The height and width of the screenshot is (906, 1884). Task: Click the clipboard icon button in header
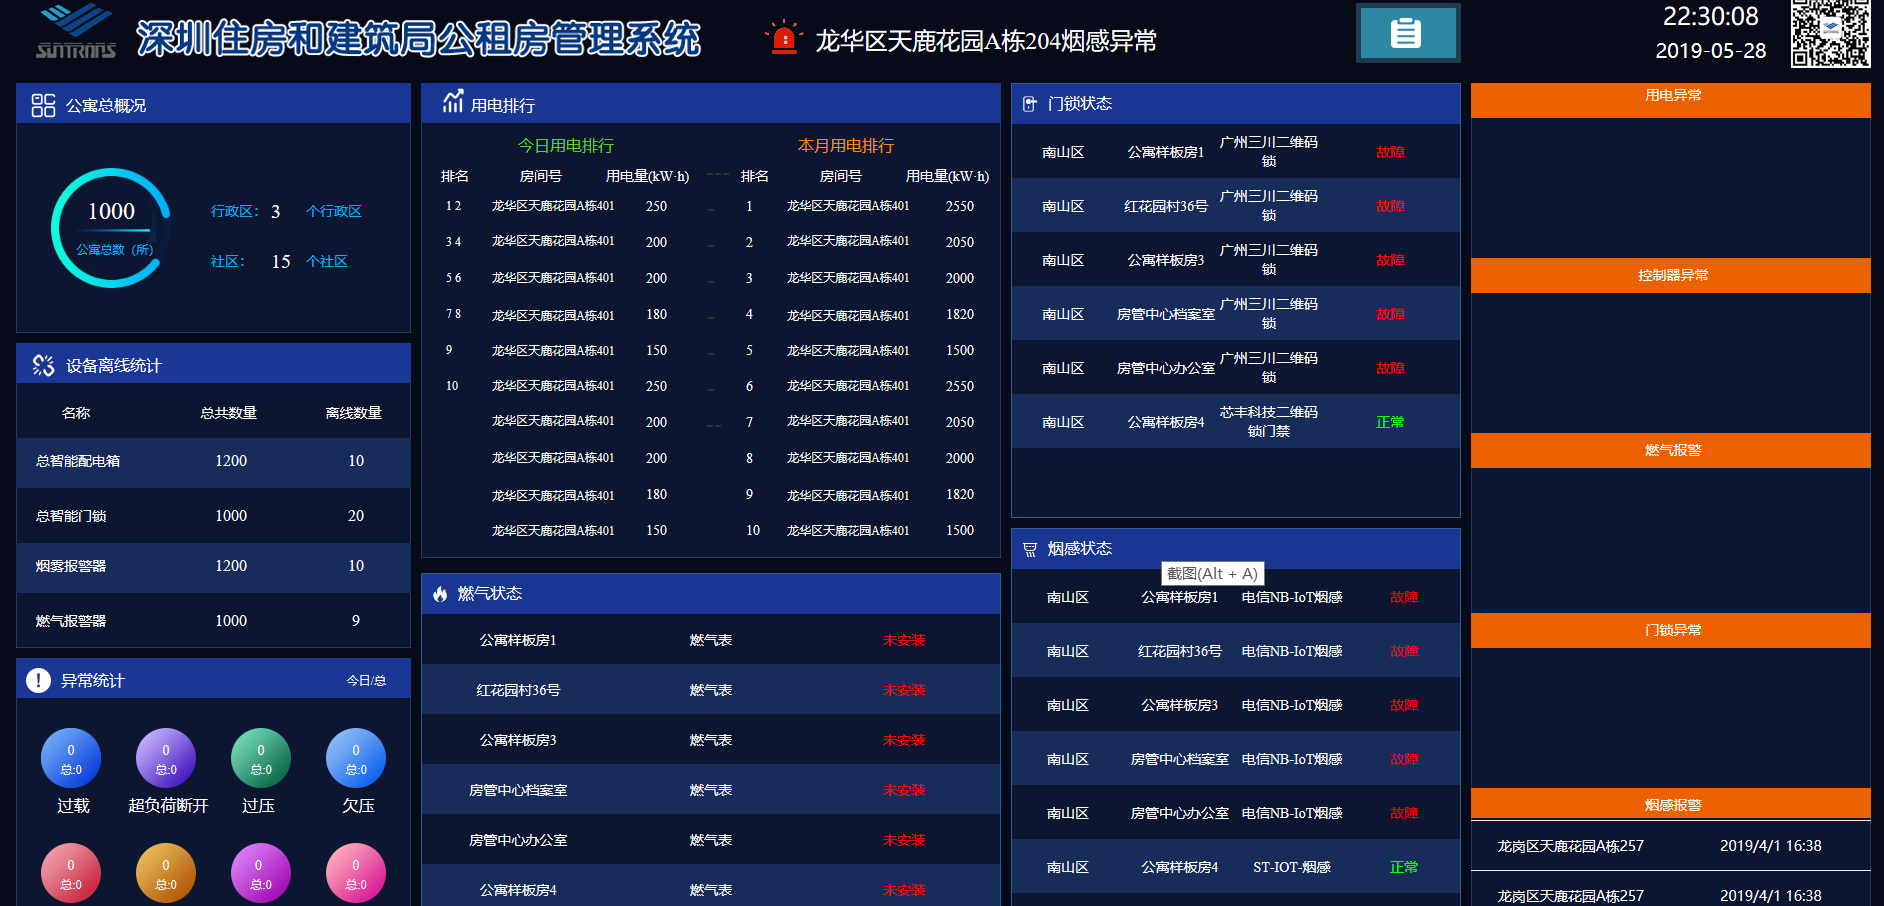click(x=1407, y=33)
